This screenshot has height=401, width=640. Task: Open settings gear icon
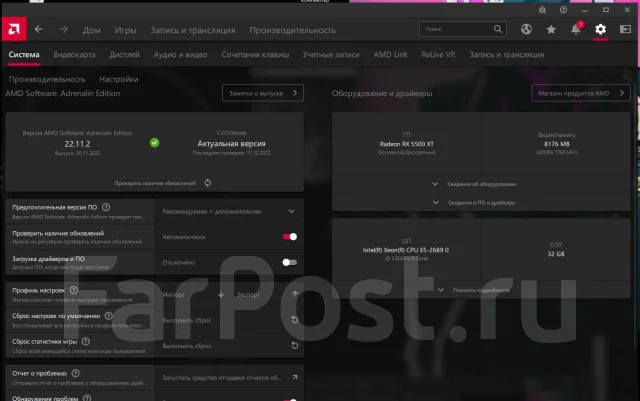click(600, 29)
